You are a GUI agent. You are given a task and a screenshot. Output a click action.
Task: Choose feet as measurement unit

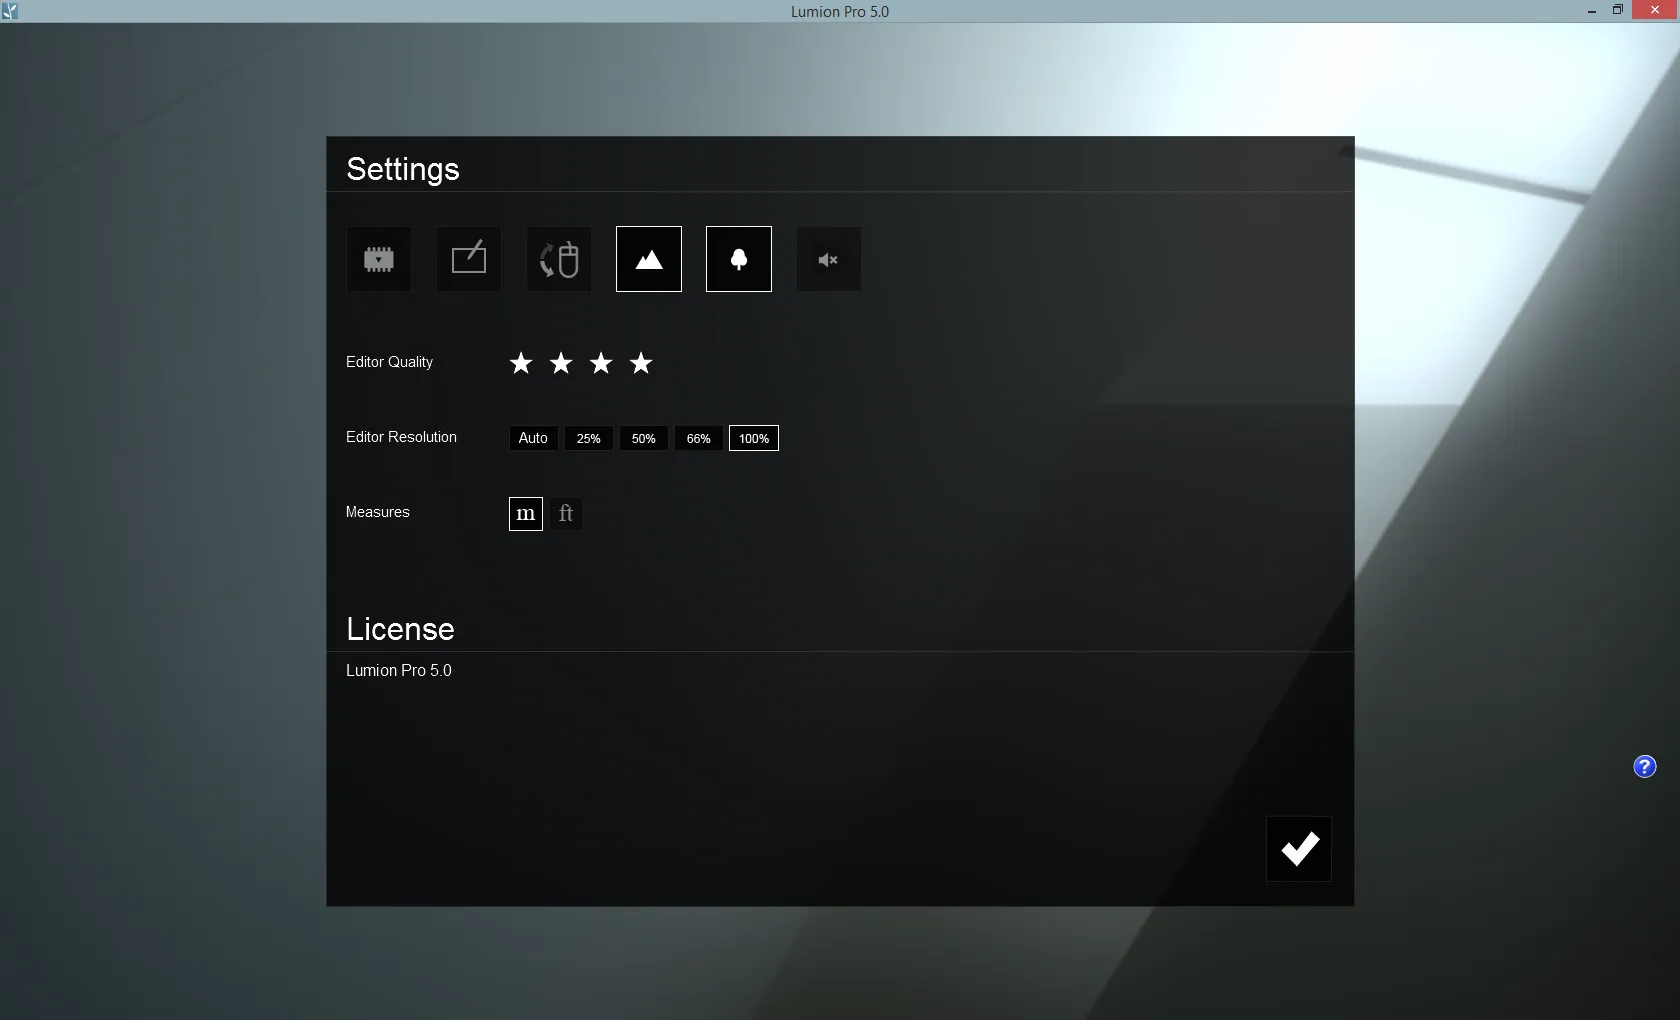pyautogui.click(x=566, y=514)
